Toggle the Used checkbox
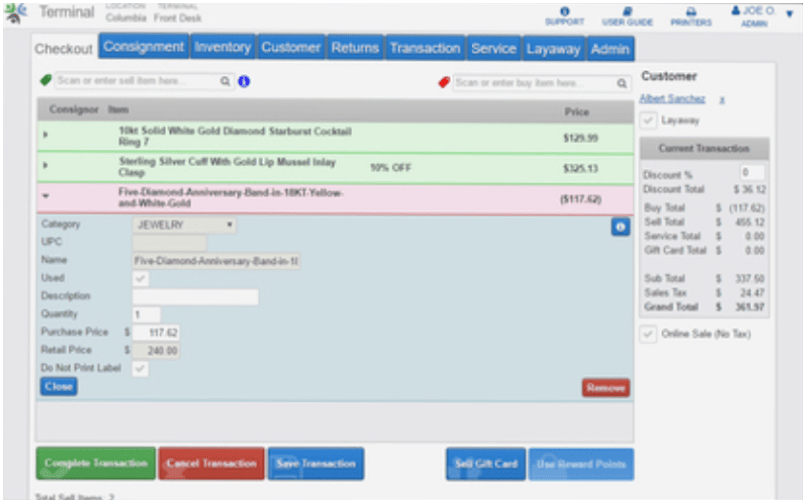 [140, 278]
